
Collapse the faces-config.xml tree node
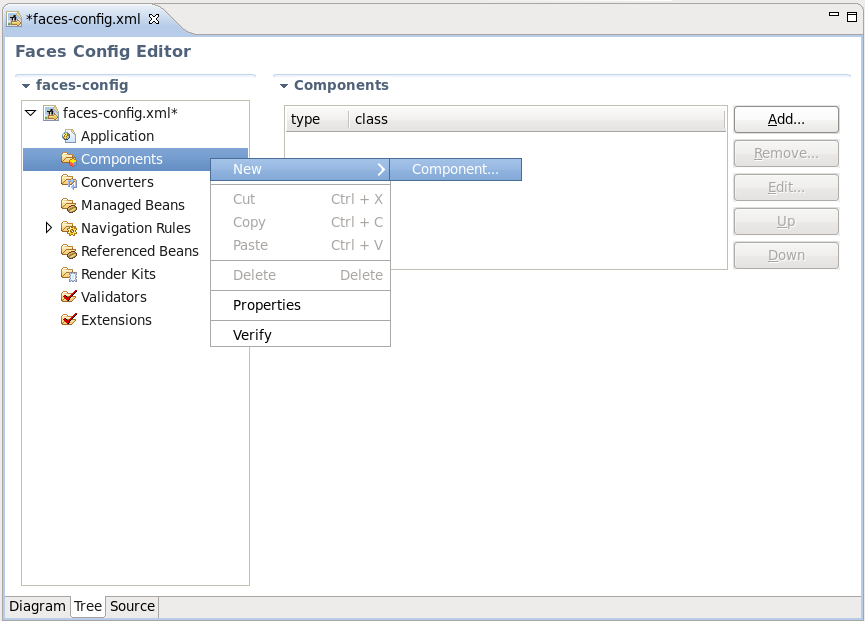coord(31,113)
